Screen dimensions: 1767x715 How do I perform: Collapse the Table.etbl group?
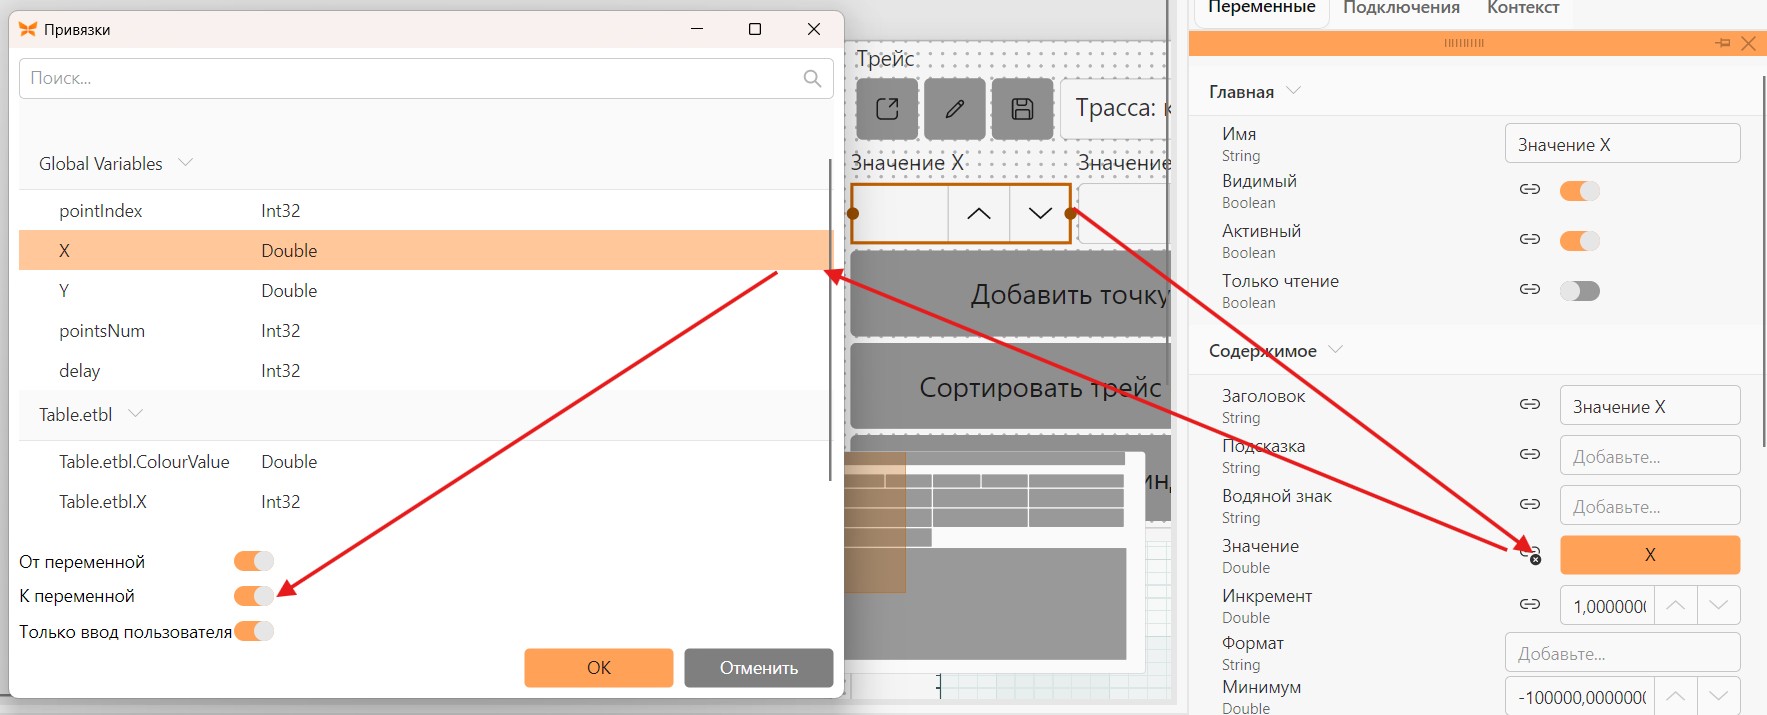coord(136,413)
